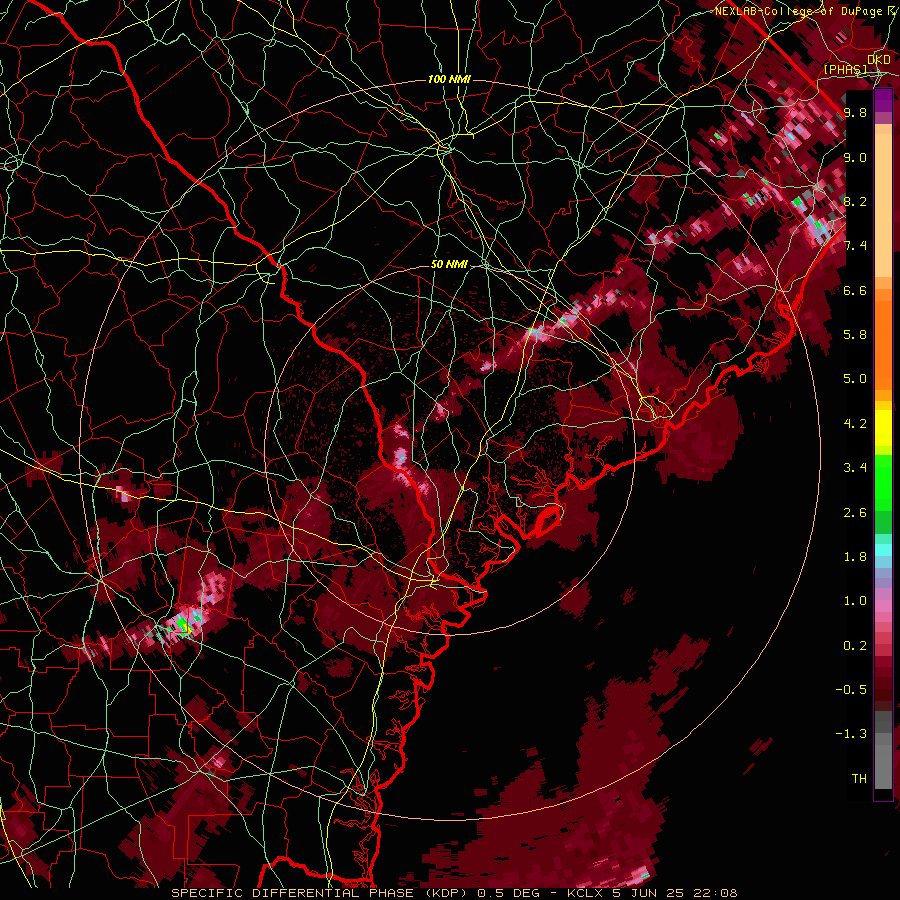Viewport: 900px width, 900px height.
Task: Click the 22:08 time stamp
Action: (717, 893)
